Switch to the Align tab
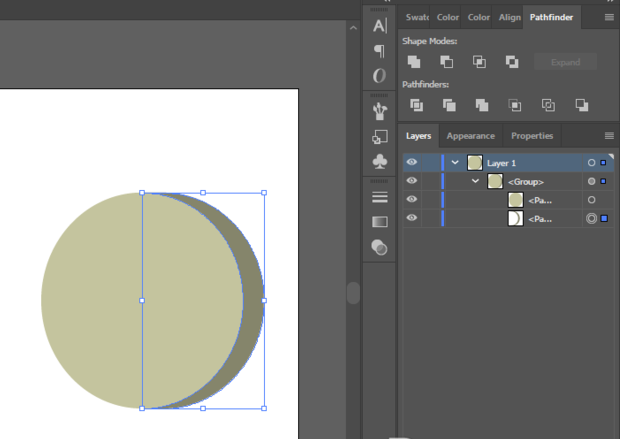This screenshot has width=620, height=439. (x=509, y=17)
